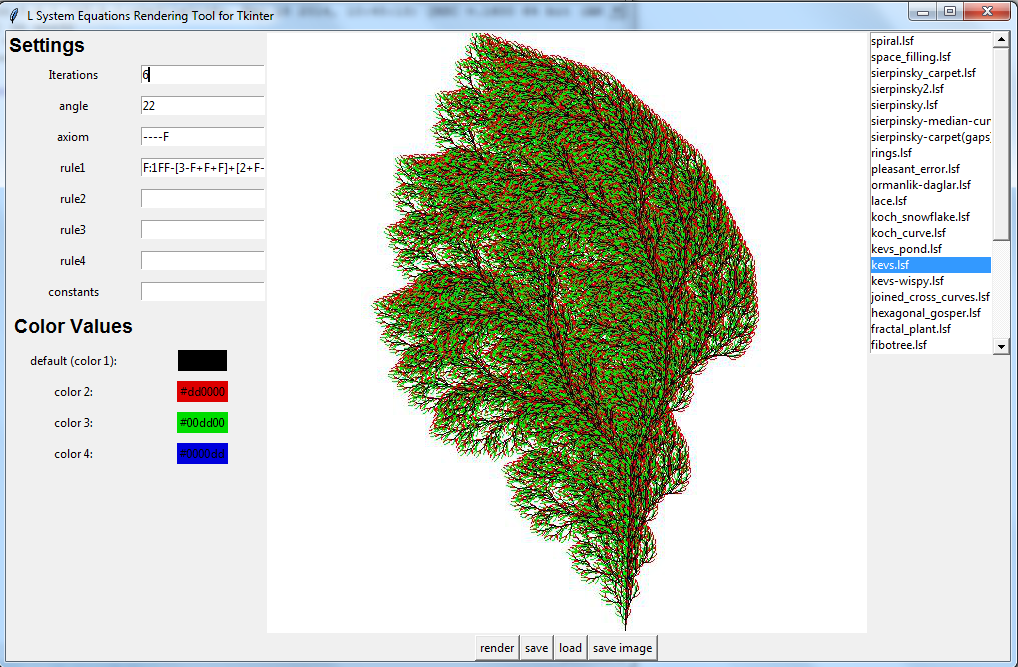Click the save image button
The width and height of the screenshot is (1018, 667).
click(622, 648)
